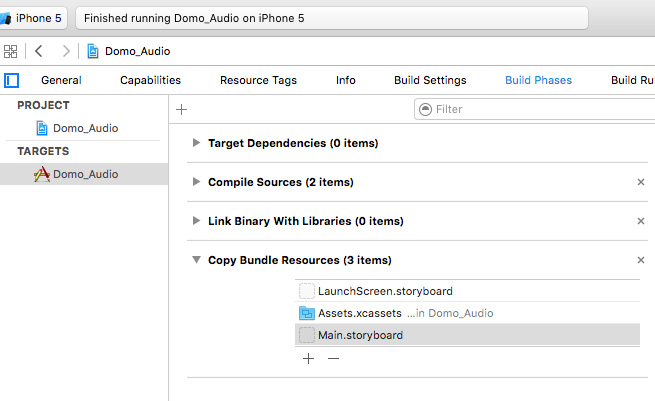
Task: Open the Capabilities tab
Action: click(x=150, y=80)
